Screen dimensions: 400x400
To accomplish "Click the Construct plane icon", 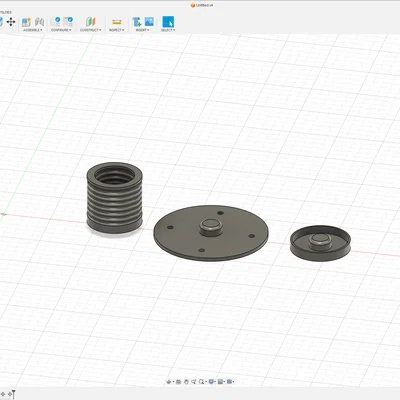I will click(x=90, y=22).
